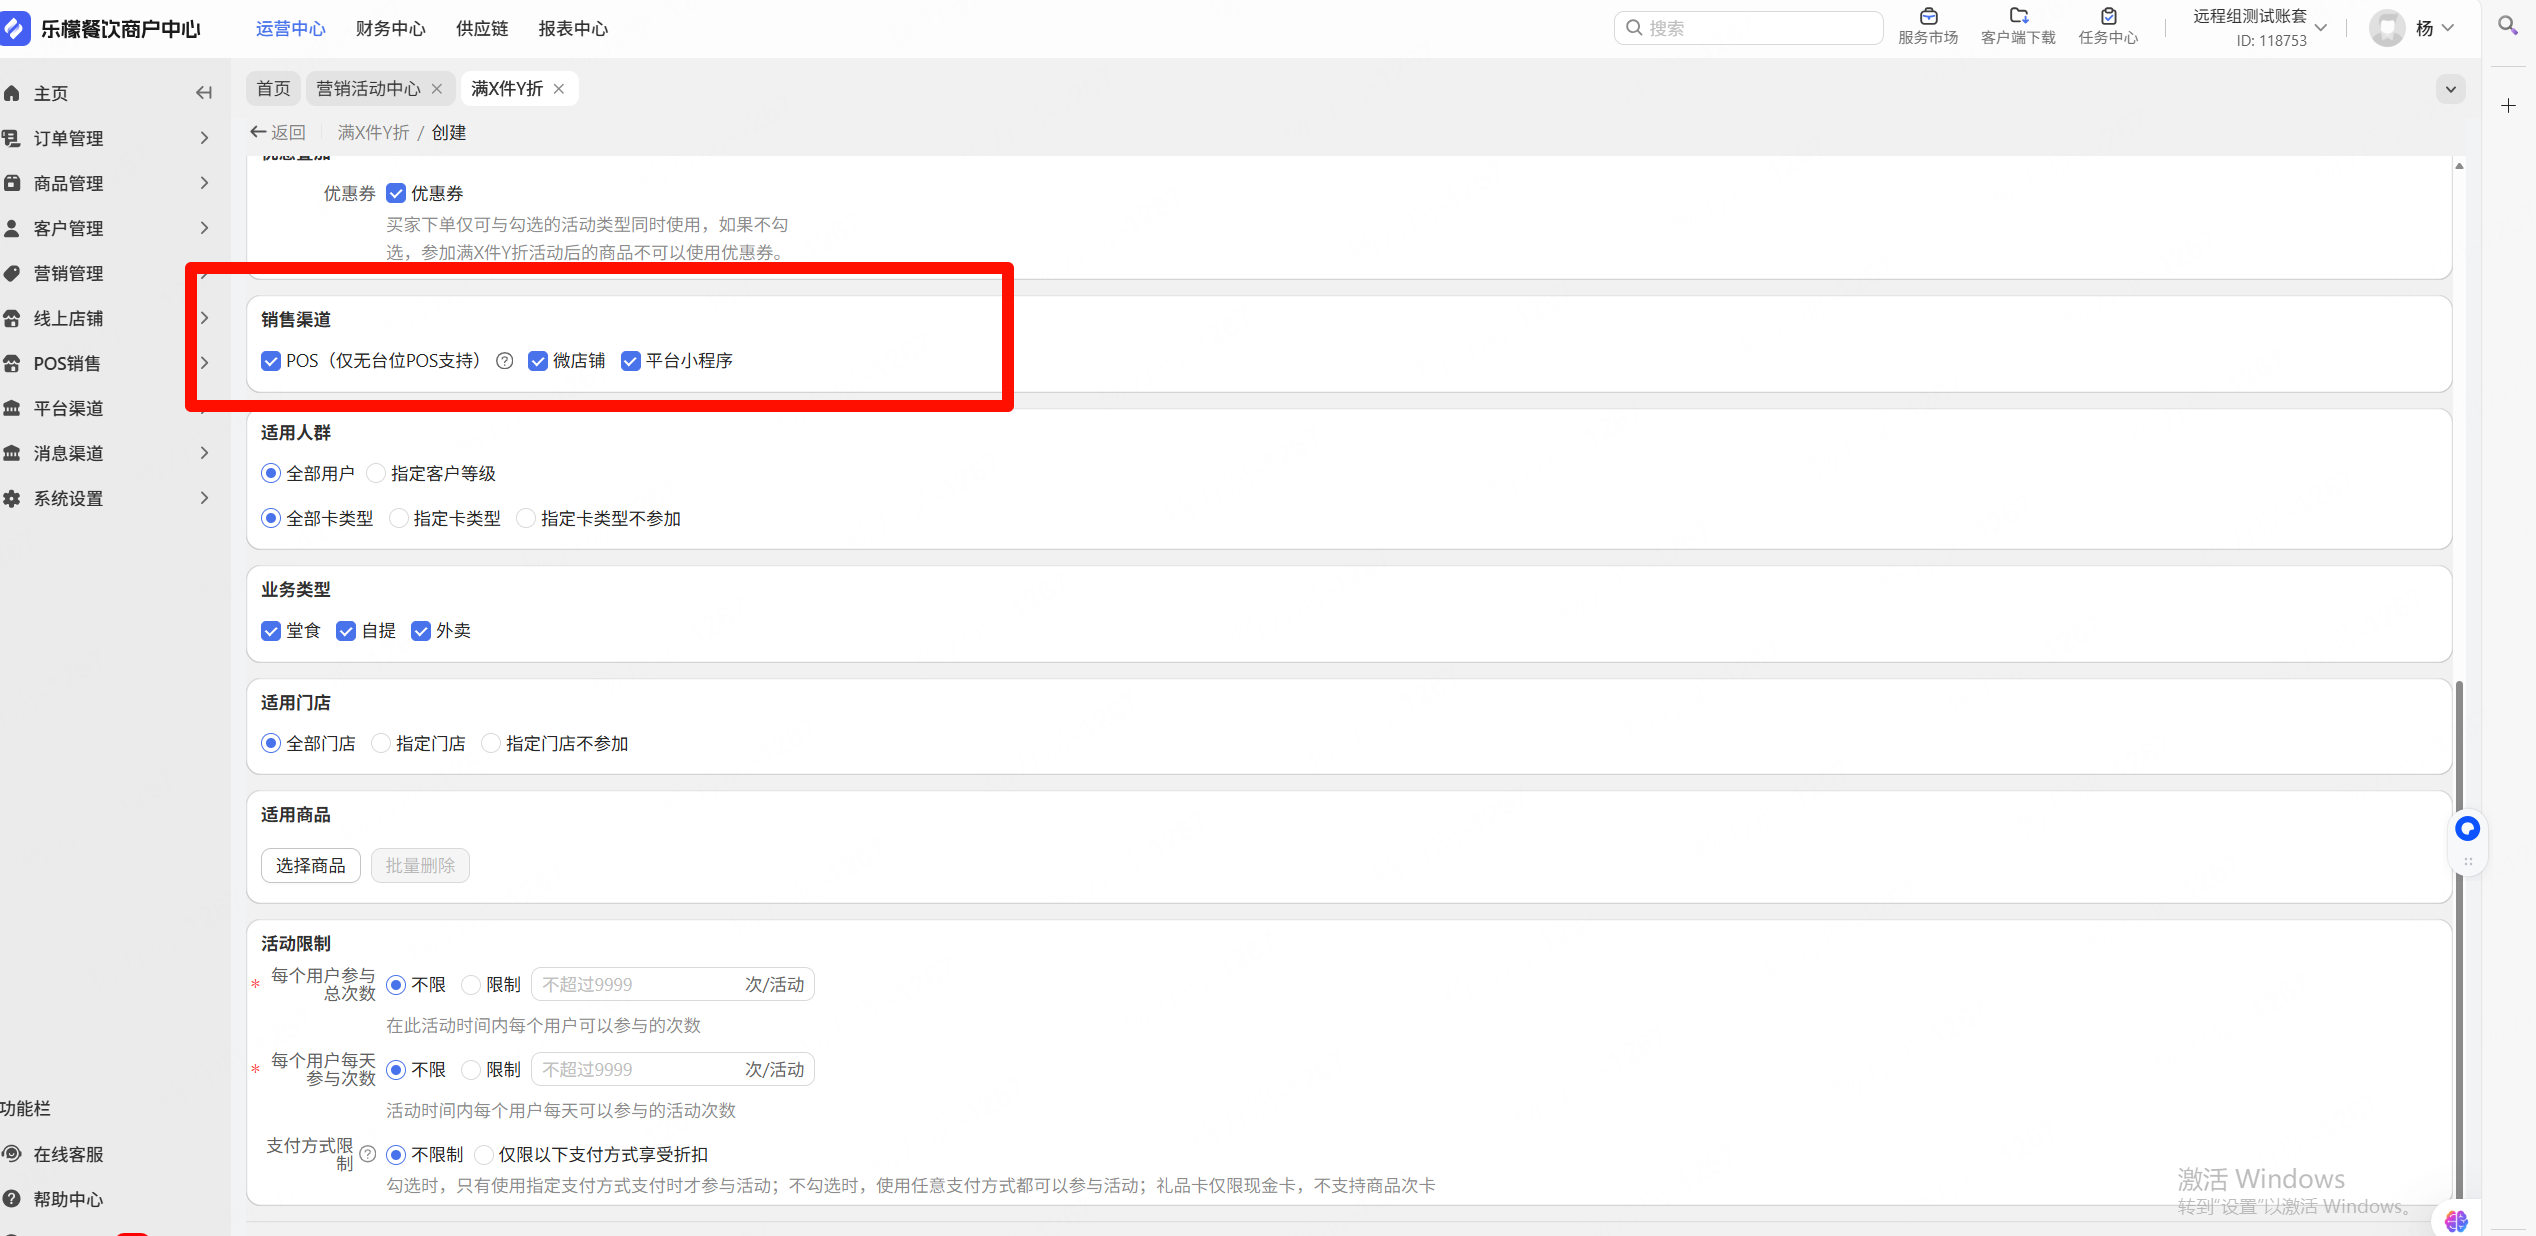Click the 主页 home icon
Screen dimensions: 2536x1236
pyautogui.click(x=12, y=93)
